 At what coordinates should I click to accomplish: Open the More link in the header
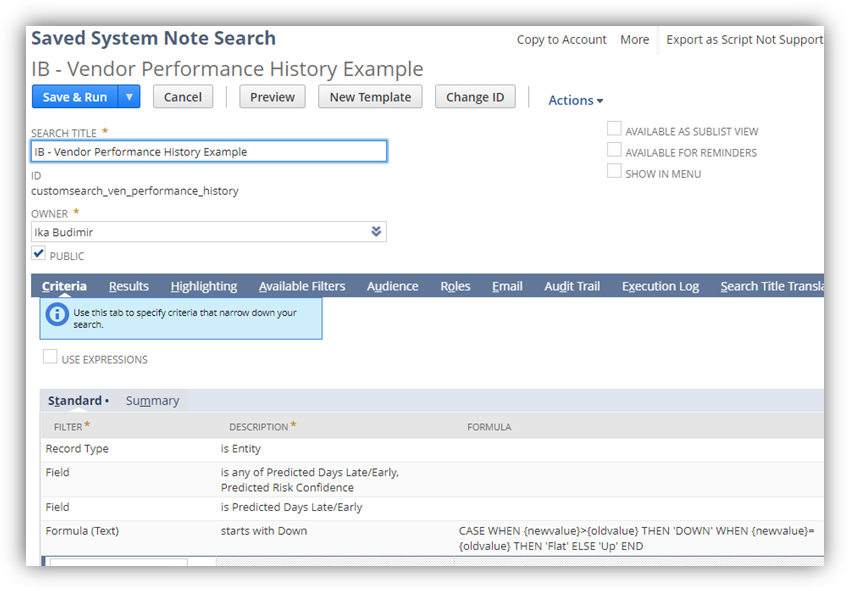point(634,40)
